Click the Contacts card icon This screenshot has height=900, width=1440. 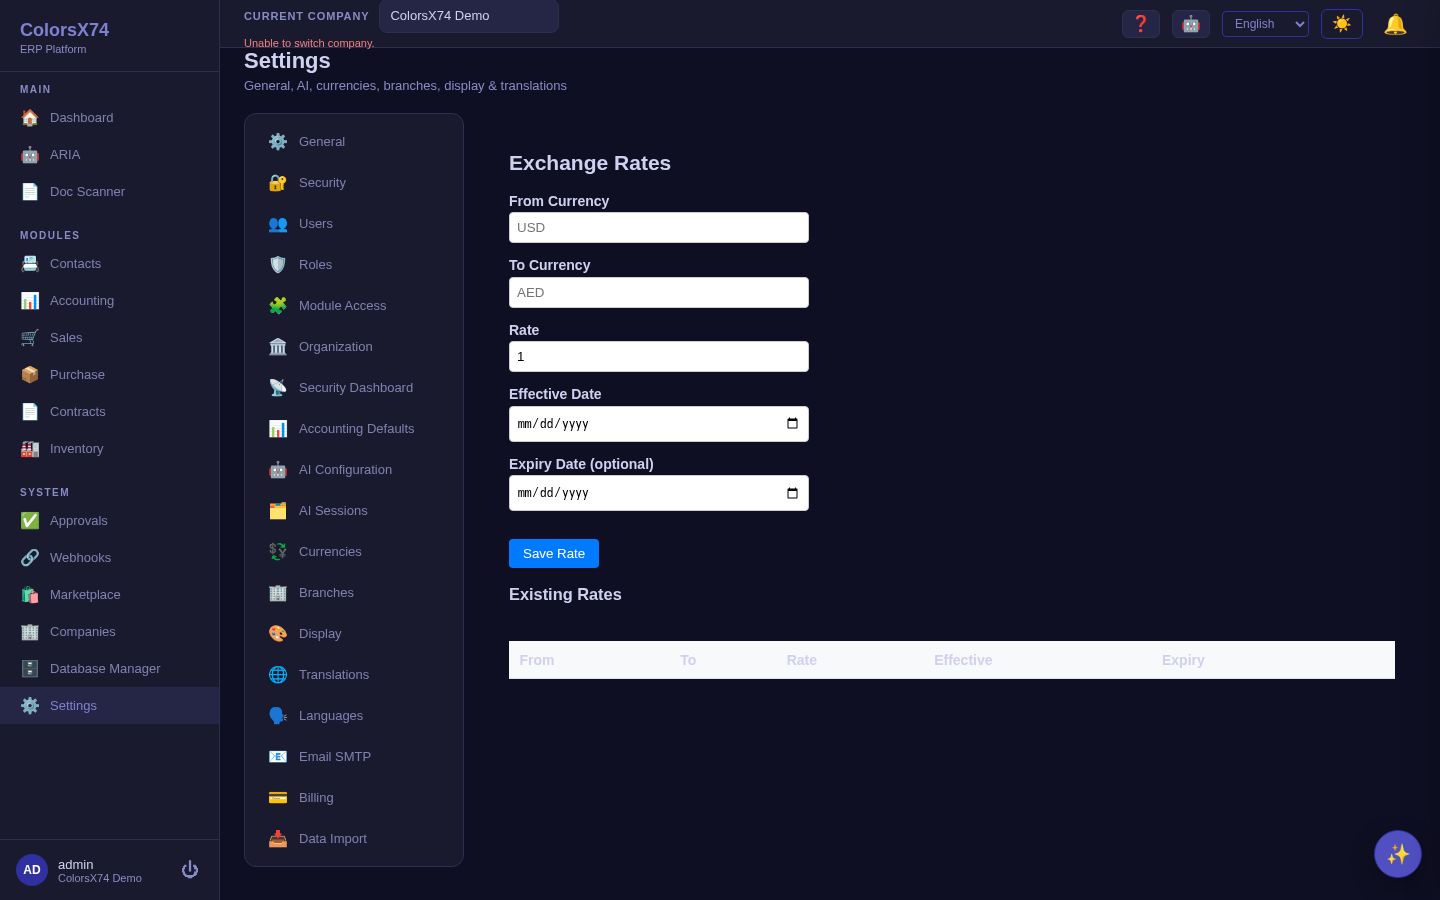(x=30, y=264)
